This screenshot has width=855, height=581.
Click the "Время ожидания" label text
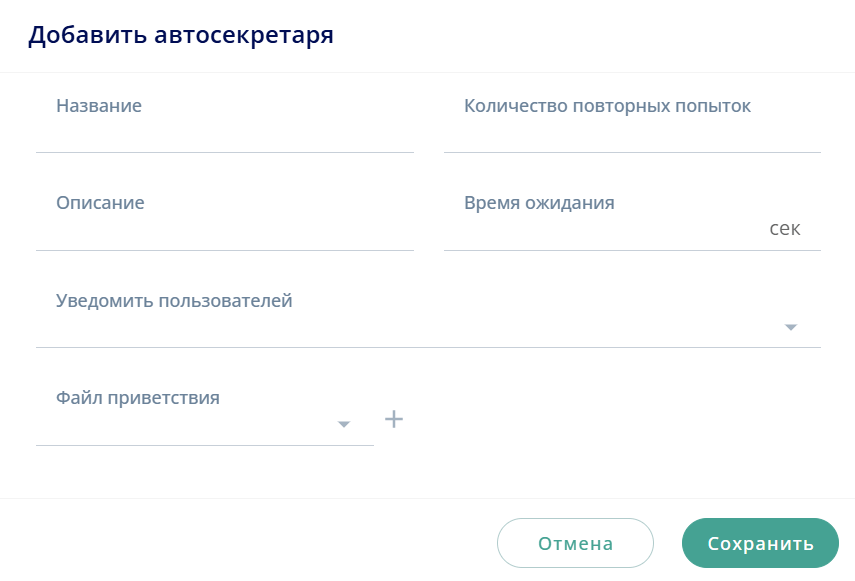tap(539, 202)
